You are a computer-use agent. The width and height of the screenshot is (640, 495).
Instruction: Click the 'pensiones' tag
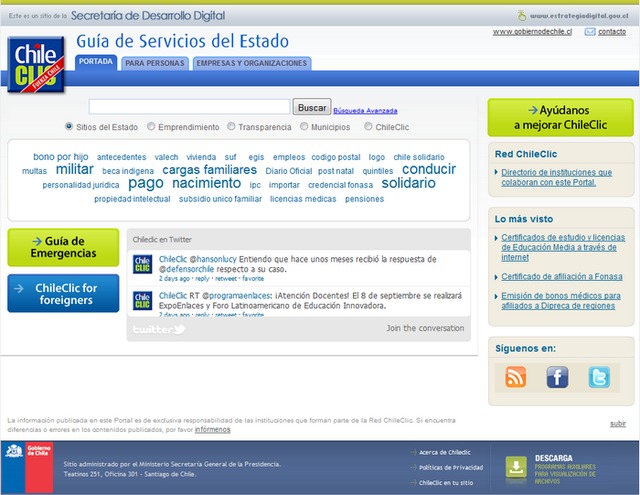364,199
